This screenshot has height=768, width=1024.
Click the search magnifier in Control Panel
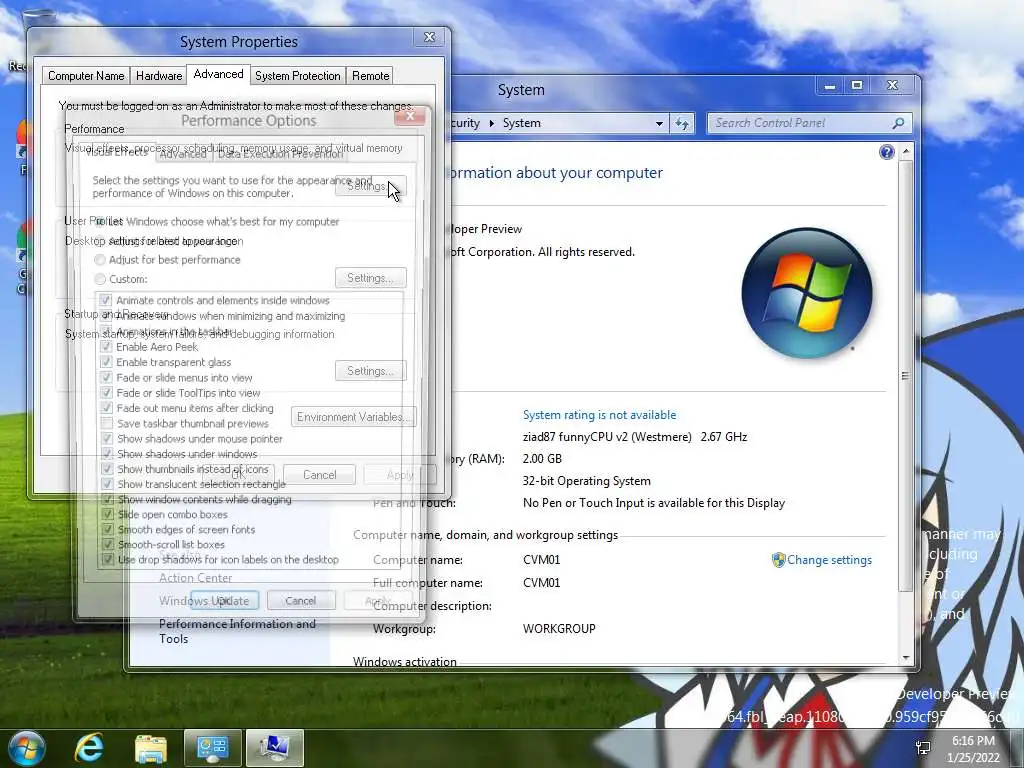[899, 123]
